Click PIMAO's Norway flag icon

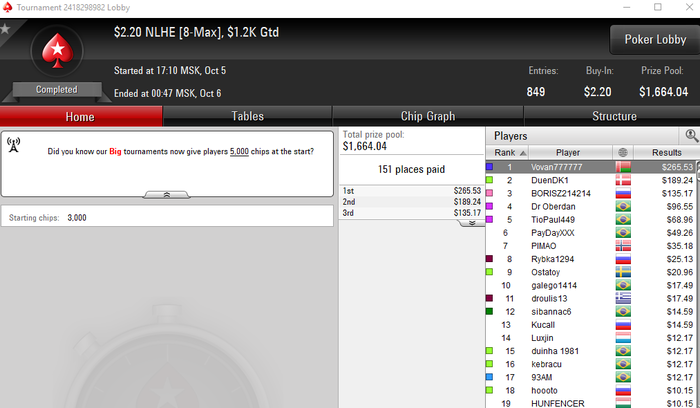pyautogui.click(x=623, y=246)
